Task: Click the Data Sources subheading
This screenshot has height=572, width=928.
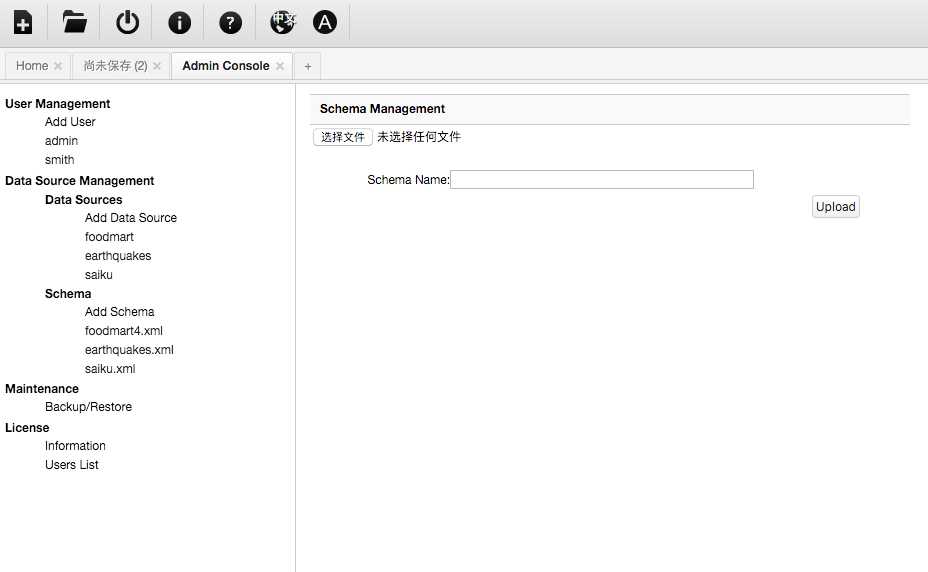Action: coord(83,200)
